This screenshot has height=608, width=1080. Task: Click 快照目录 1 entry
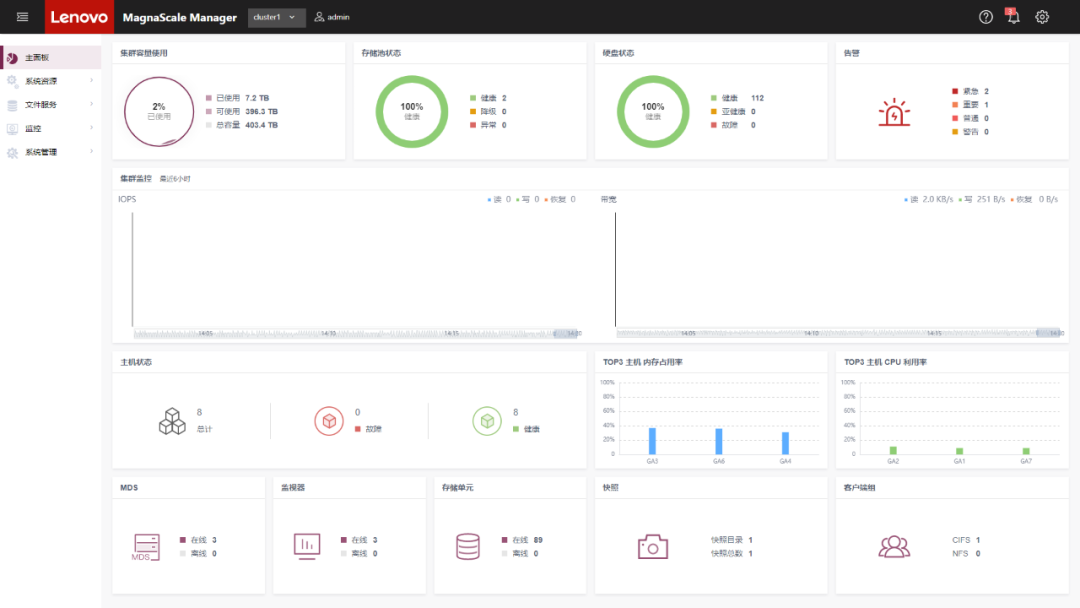click(731, 541)
